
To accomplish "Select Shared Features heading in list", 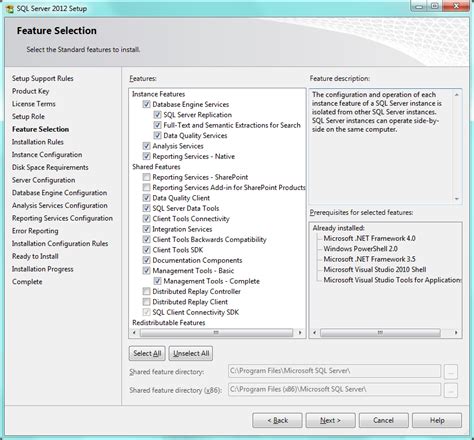I will 156,166.
